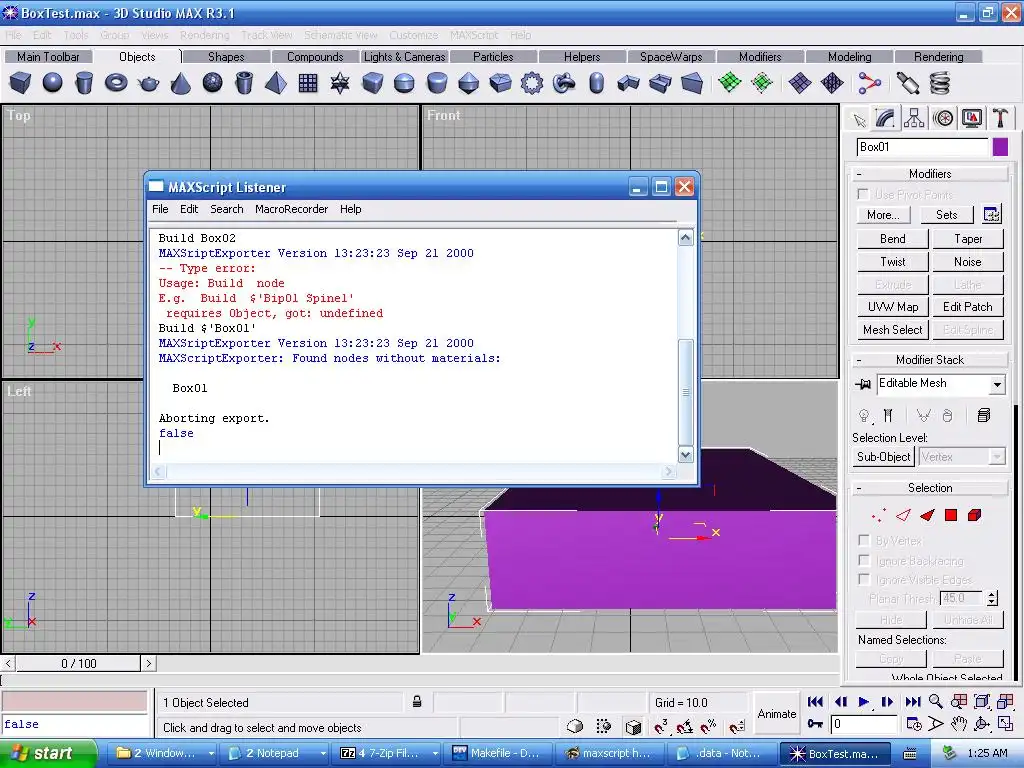This screenshot has width=1024, height=768.
Task: Open the MacroRecorder menu
Action: (291, 209)
